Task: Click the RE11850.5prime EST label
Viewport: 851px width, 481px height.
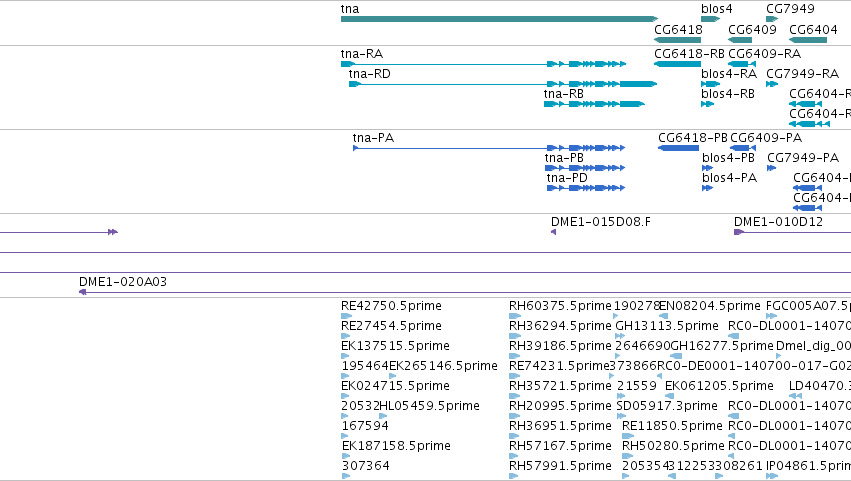Action: coord(672,426)
